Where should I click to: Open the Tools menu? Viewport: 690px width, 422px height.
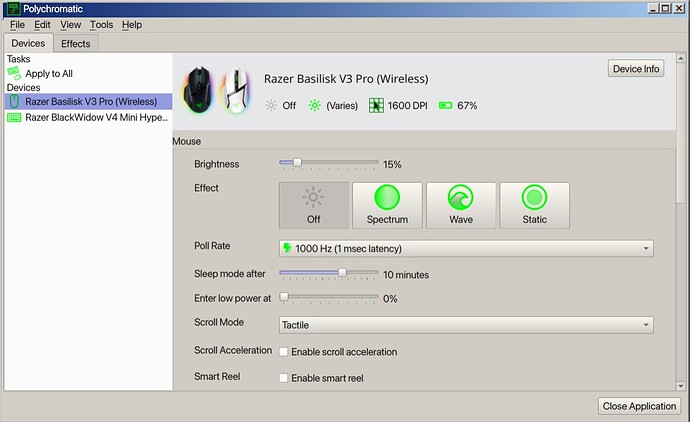point(101,25)
